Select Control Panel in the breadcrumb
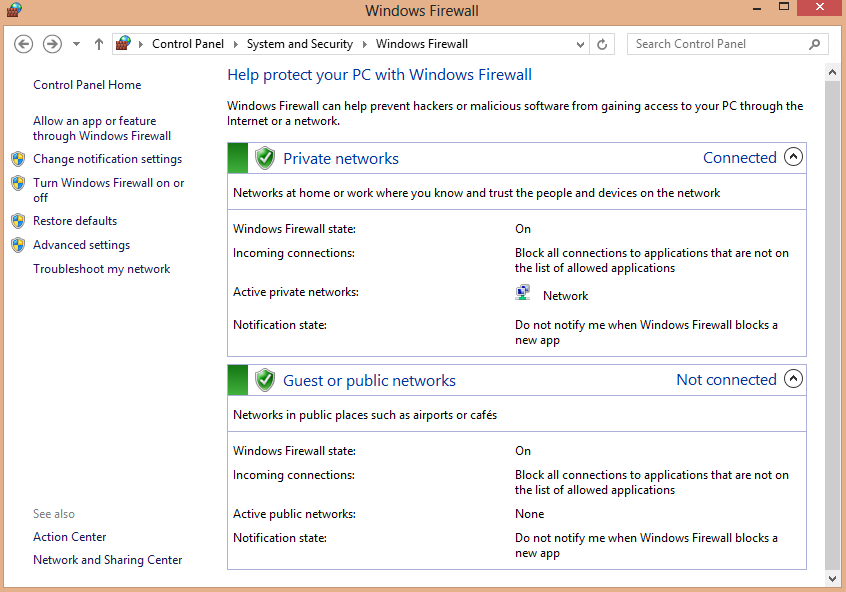The image size is (846, 592). point(188,44)
